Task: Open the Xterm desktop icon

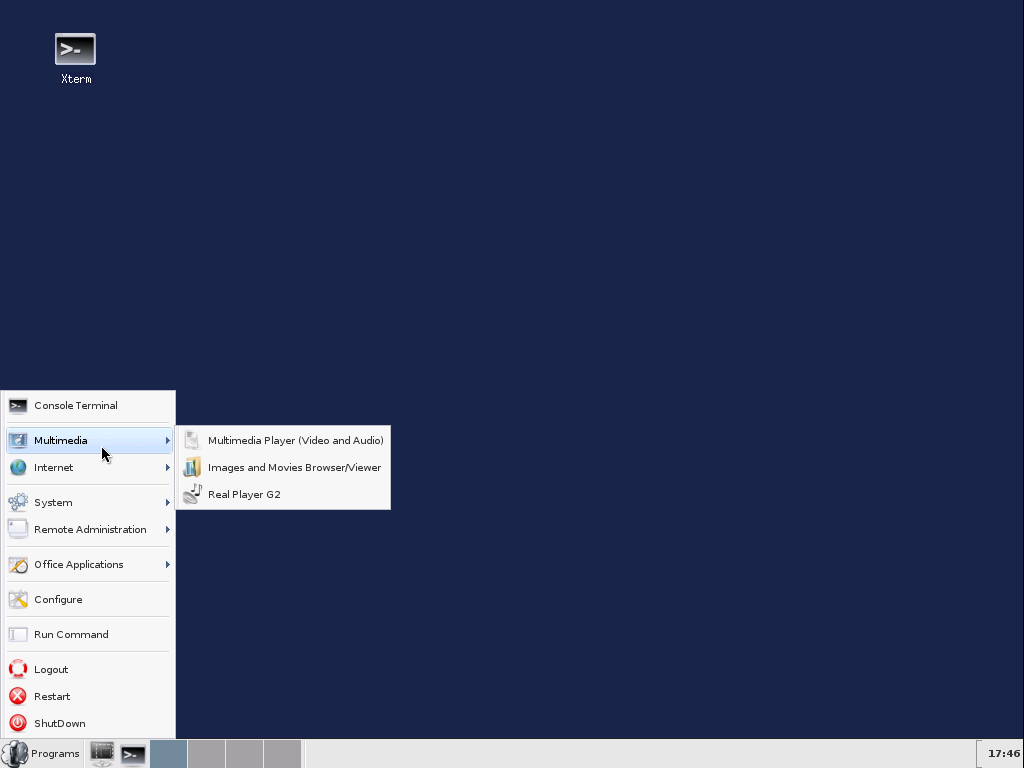Action: click(75, 49)
